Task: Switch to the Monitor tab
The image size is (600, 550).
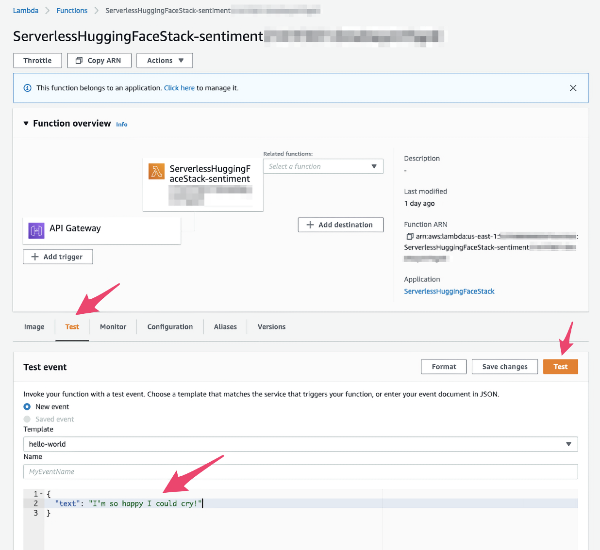Action: pyautogui.click(x=113, y=326)
